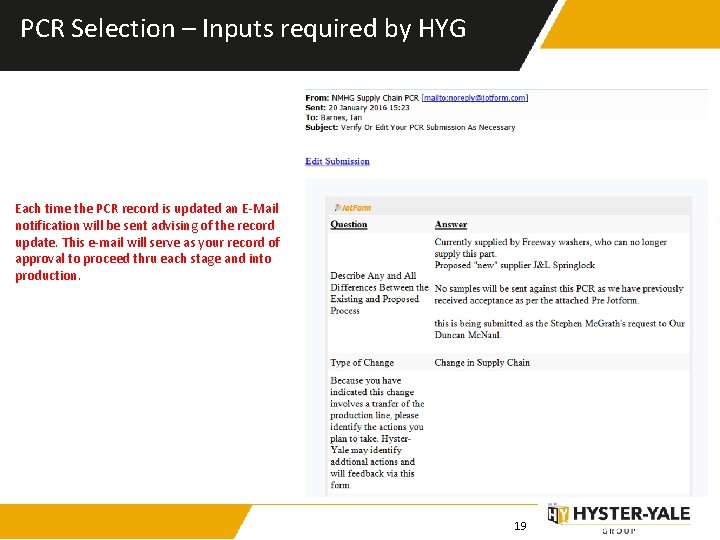720x540 pixels.
Task: Click the Change in Supply Chain answer
Action: coord(482,362)
